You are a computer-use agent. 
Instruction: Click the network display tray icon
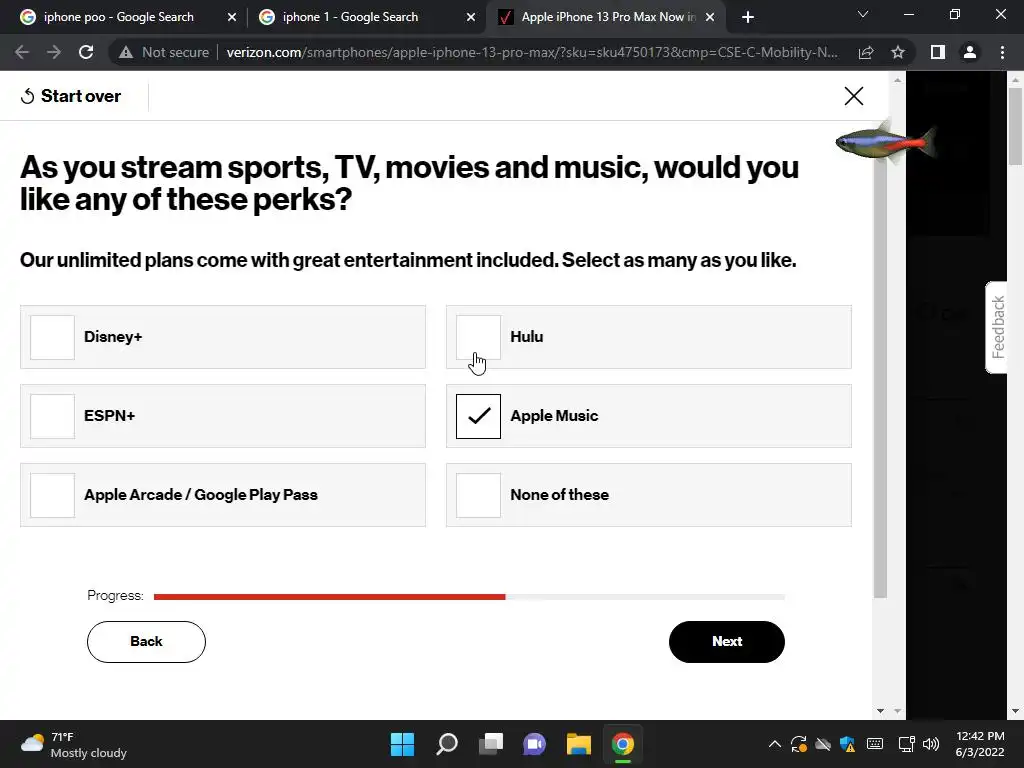(x=906, y=744)
